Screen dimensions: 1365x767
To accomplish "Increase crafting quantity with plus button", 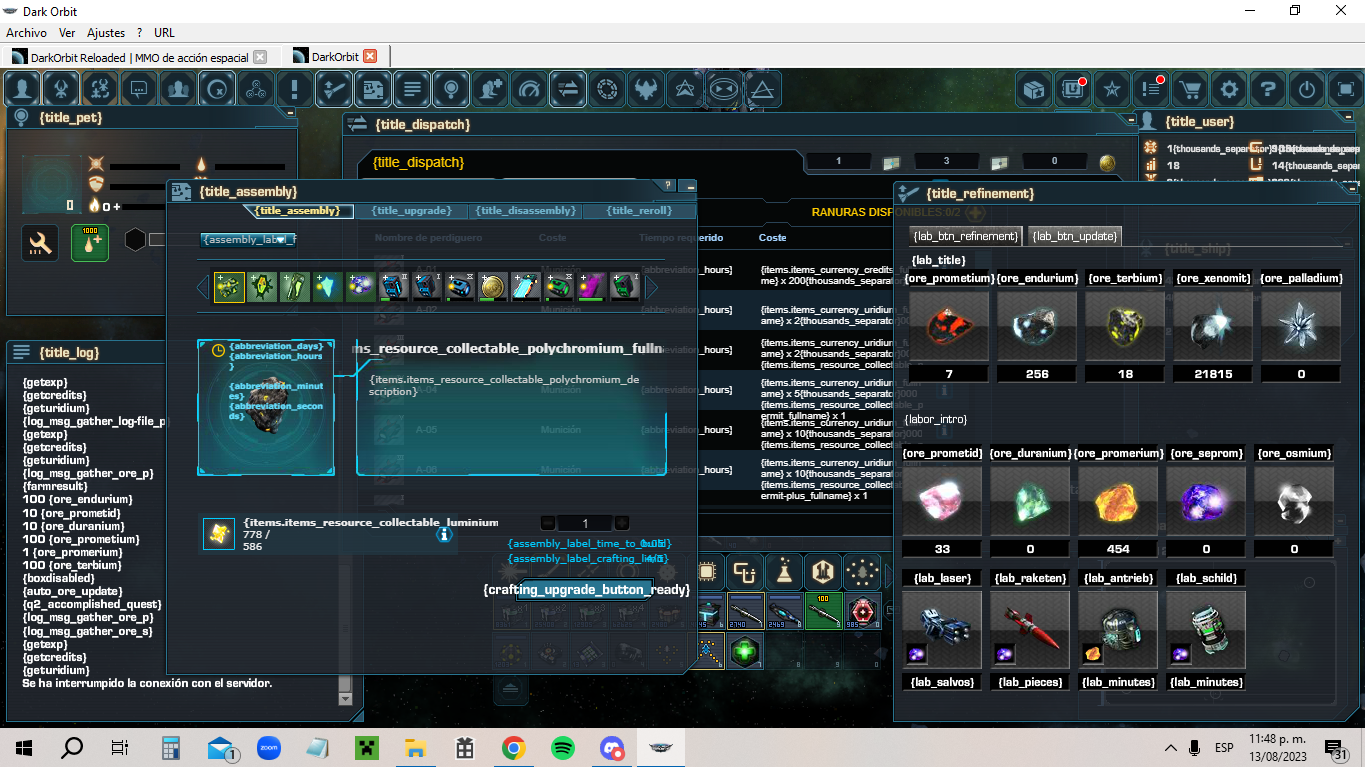I will [x=621, y=523].
